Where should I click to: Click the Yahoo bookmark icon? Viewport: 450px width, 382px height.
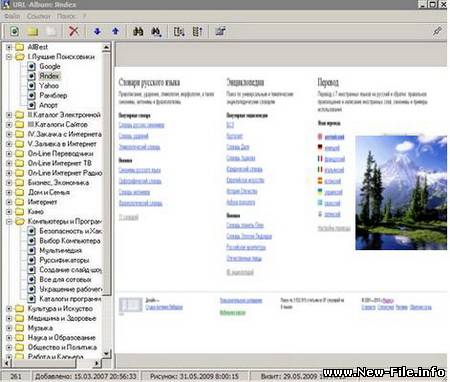[31, 86]
